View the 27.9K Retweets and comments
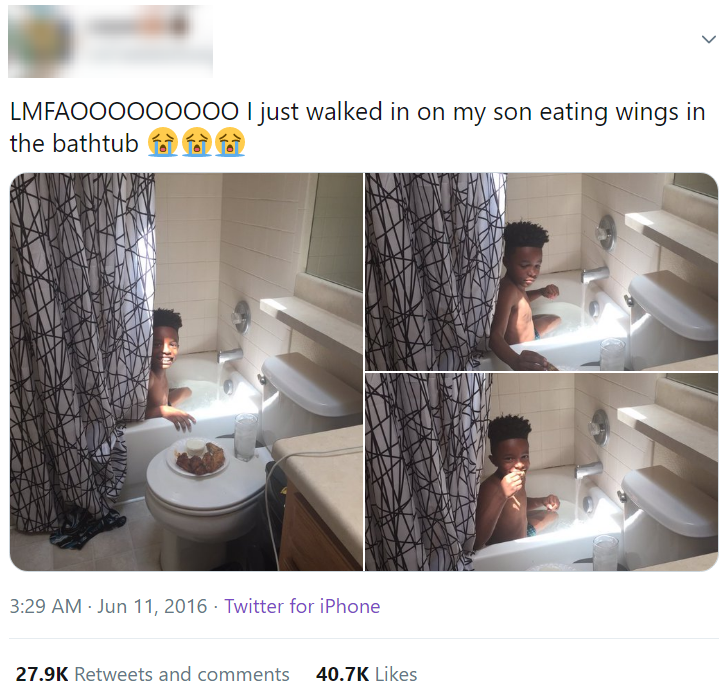 tap(153, 674)
